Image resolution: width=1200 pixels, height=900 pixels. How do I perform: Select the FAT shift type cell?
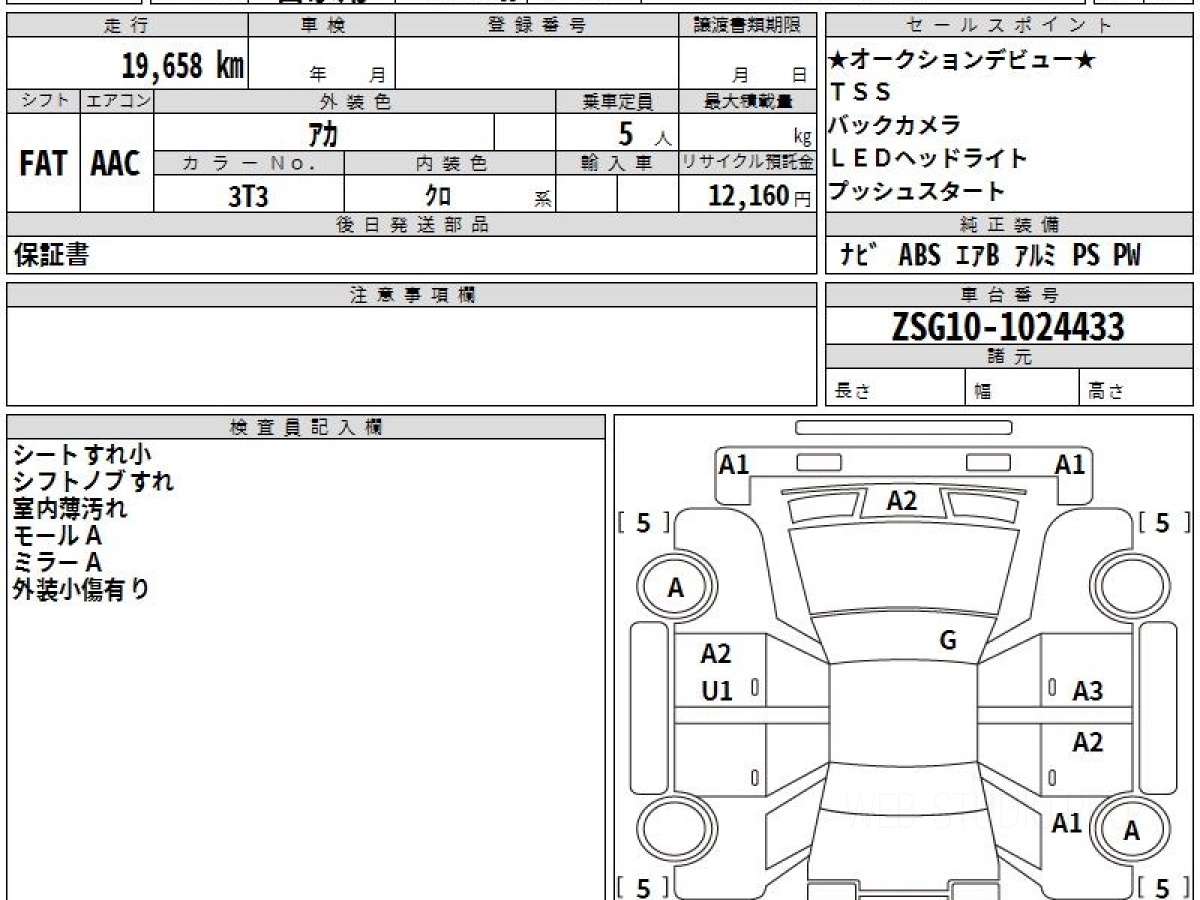click(x=43, y=163)
